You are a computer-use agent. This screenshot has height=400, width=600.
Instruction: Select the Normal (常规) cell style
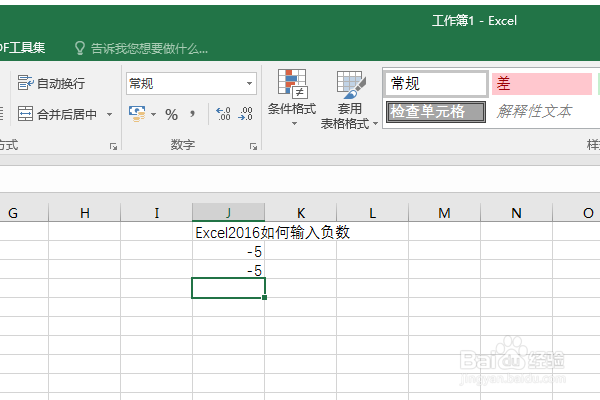pos(436,83)
